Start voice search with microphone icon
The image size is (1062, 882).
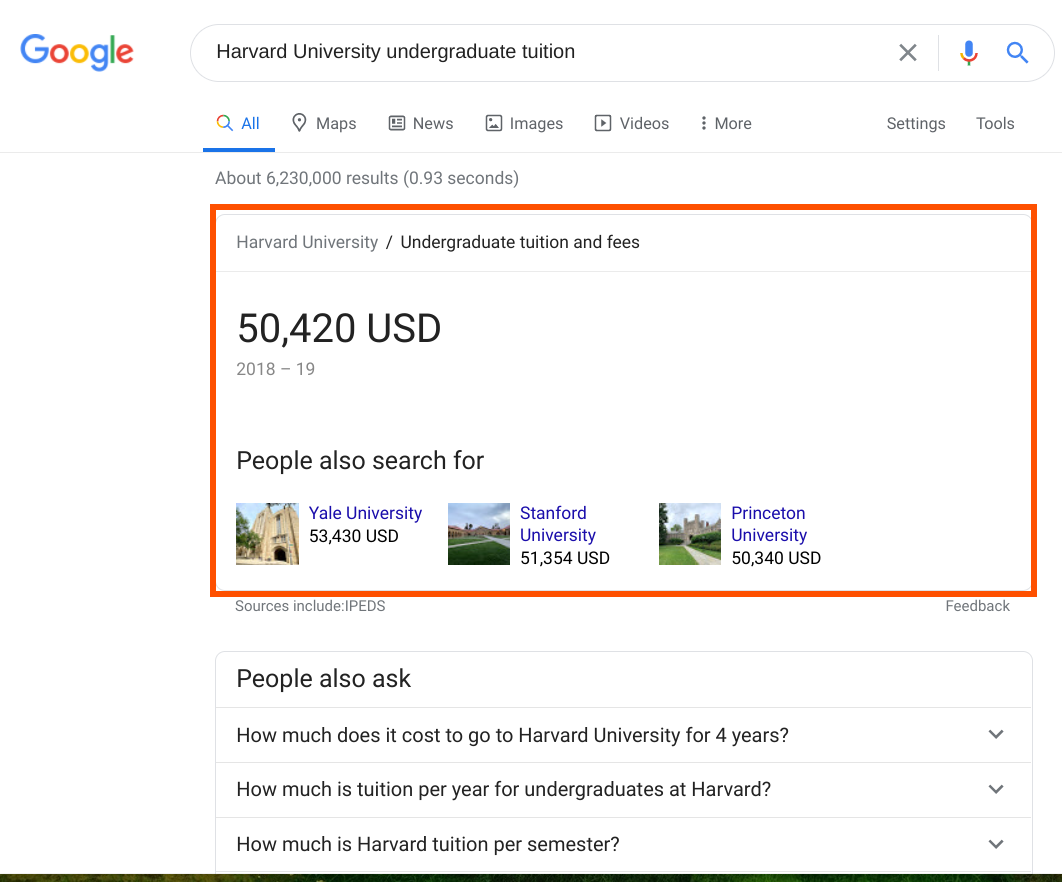tap(969, 52)
